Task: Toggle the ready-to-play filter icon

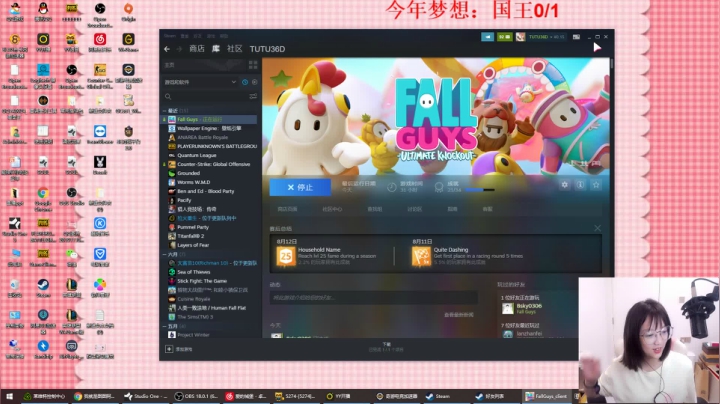Action: point(254,82)
